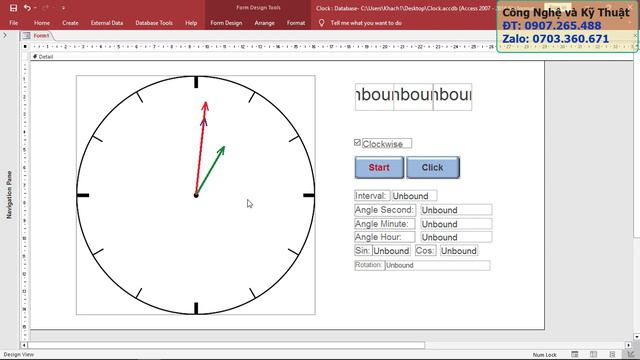Click the form selector box at ruler corner
Image resolution: width=640 pixels, height=360 pixels.
click(x=25, y=47)
